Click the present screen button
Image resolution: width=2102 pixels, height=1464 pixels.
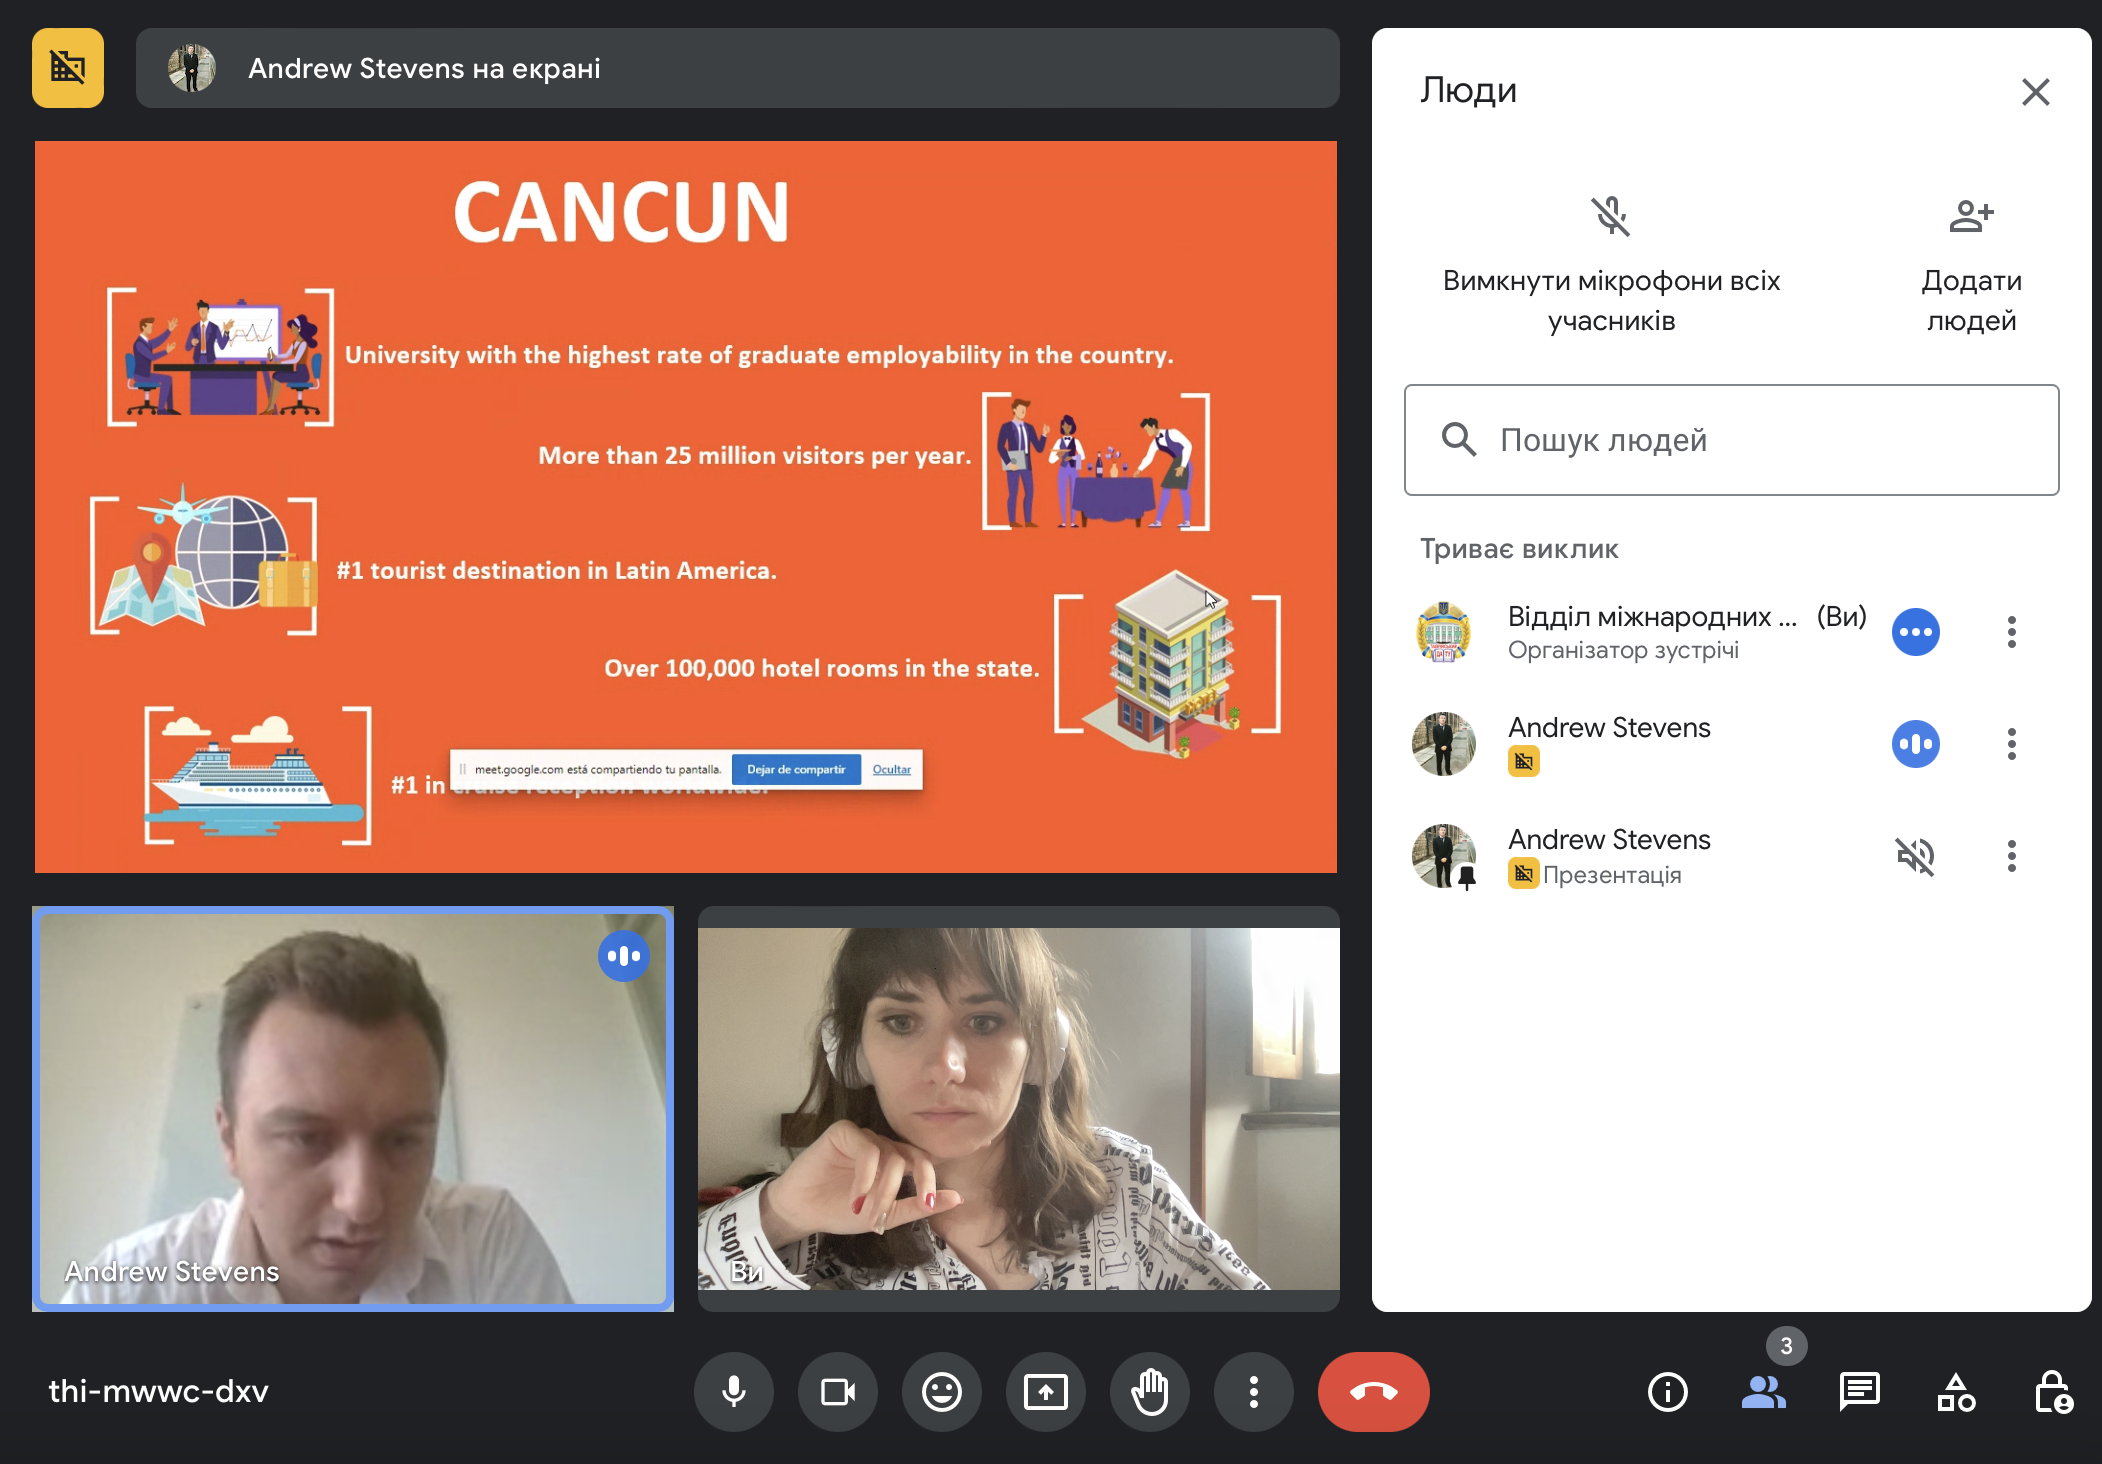point(1045,1391)
